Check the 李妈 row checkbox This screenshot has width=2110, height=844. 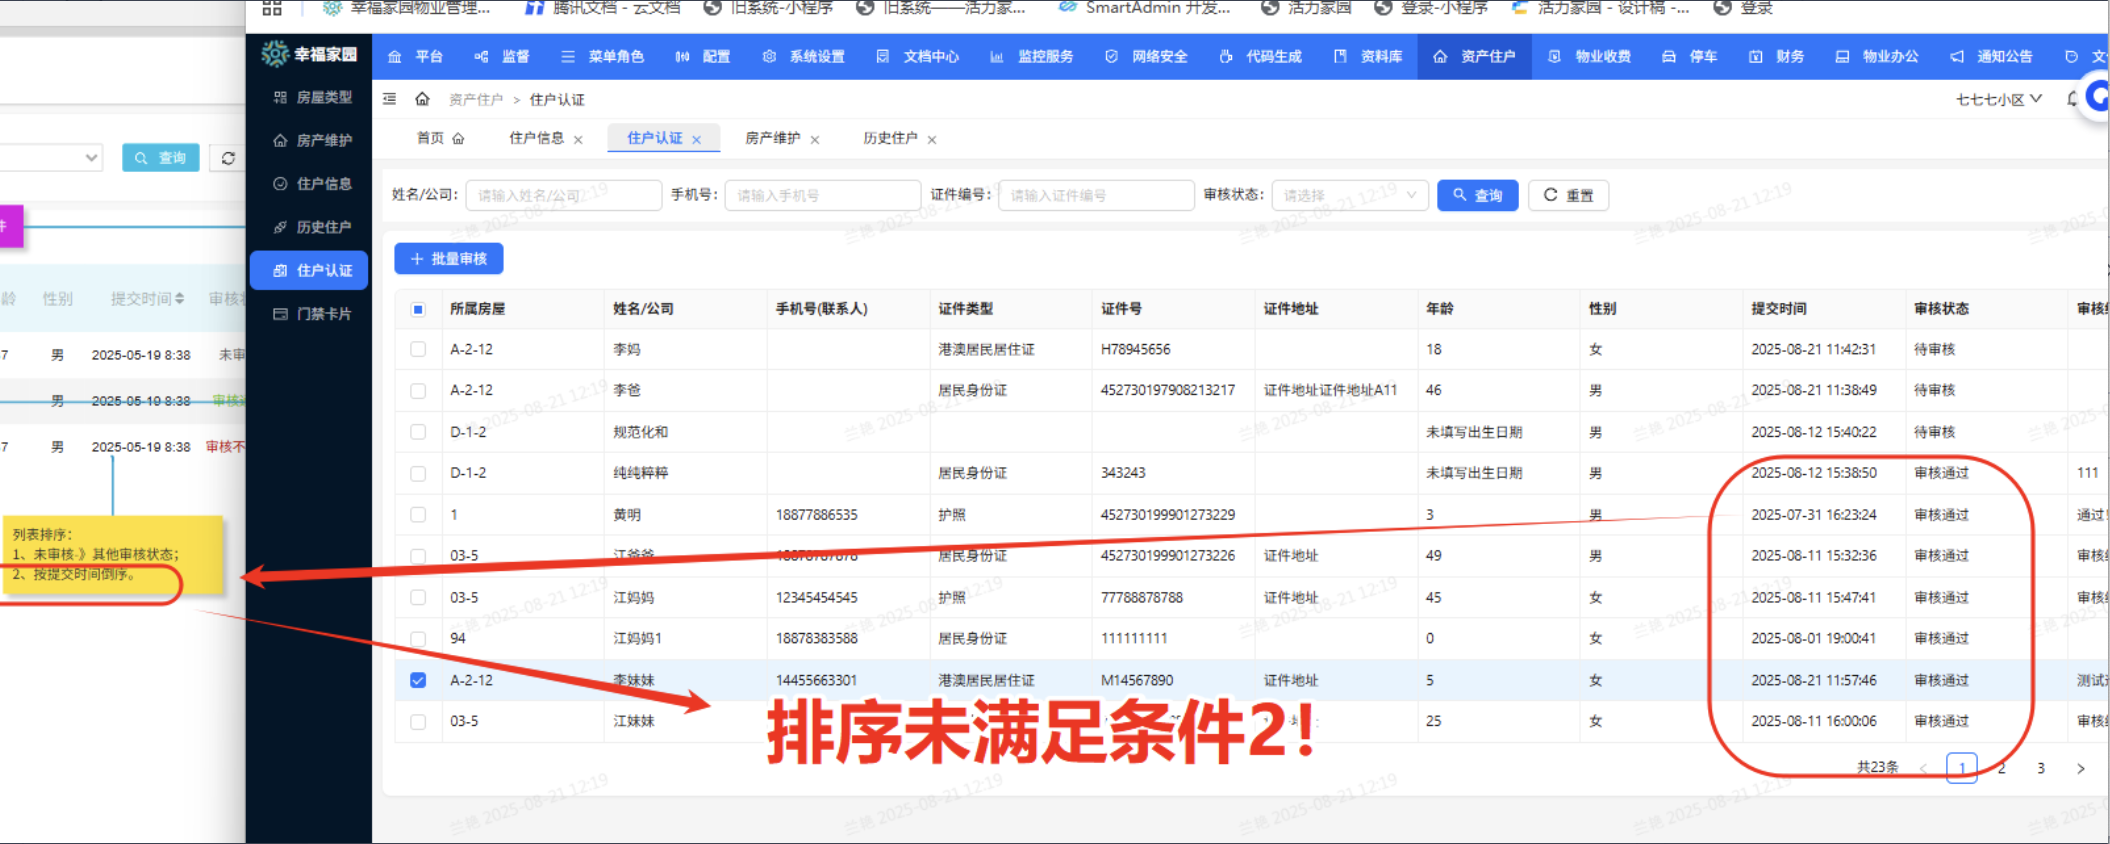pyautogui.click(x=418, y=349)
